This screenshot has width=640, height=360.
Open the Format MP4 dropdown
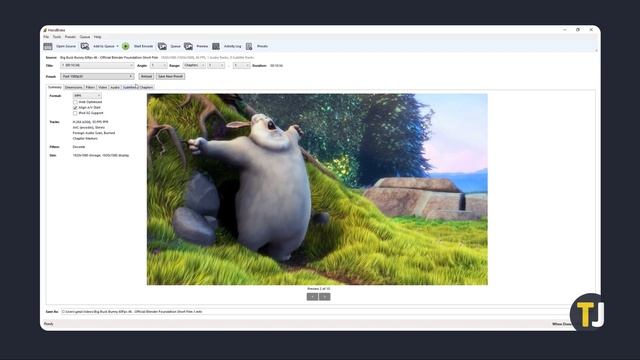point(87,96)
